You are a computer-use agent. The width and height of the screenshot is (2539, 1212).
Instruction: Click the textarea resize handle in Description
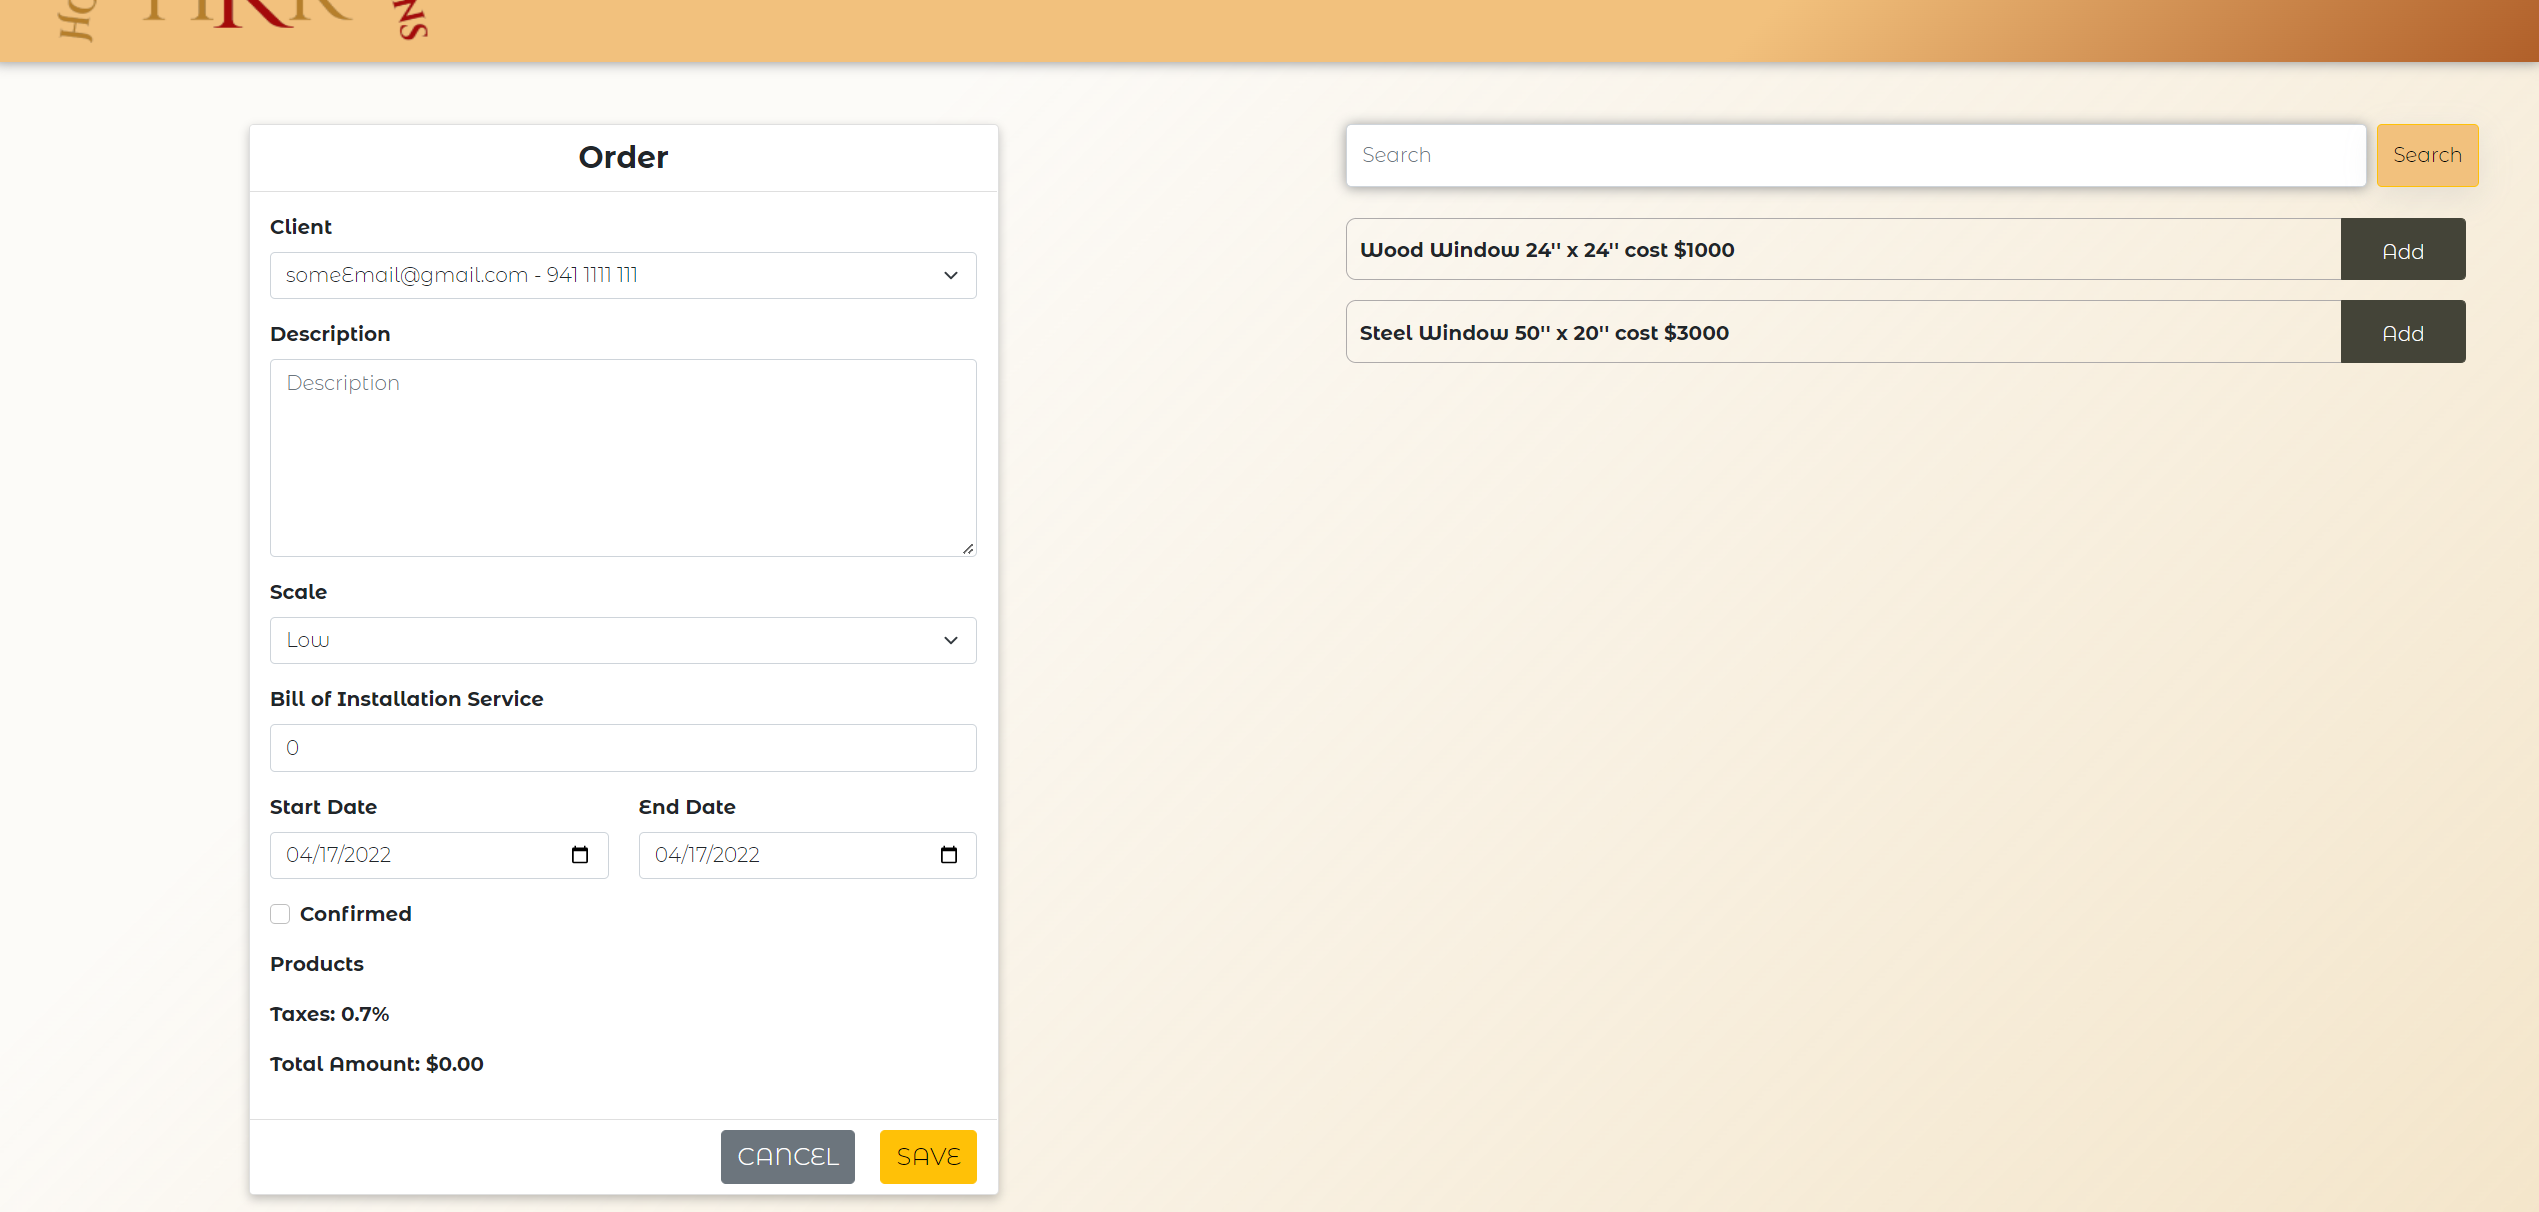(967, 548)
